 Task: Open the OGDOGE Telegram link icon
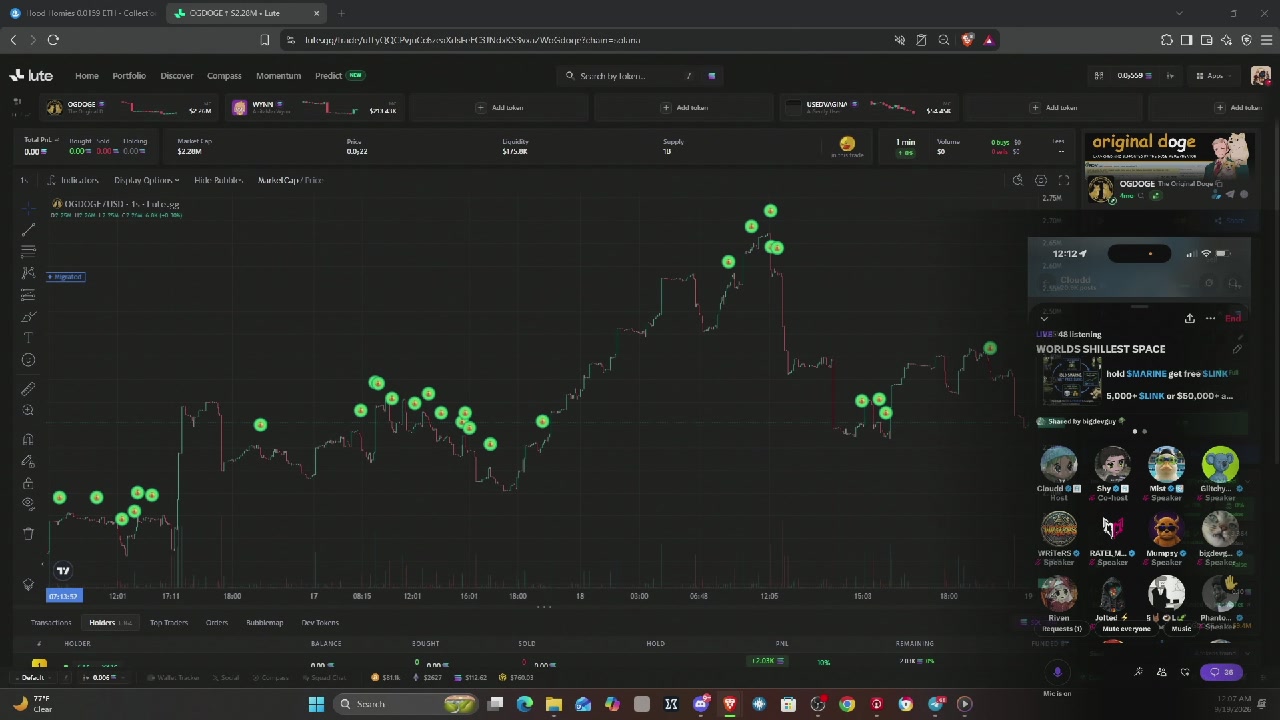click(1230, 196)
